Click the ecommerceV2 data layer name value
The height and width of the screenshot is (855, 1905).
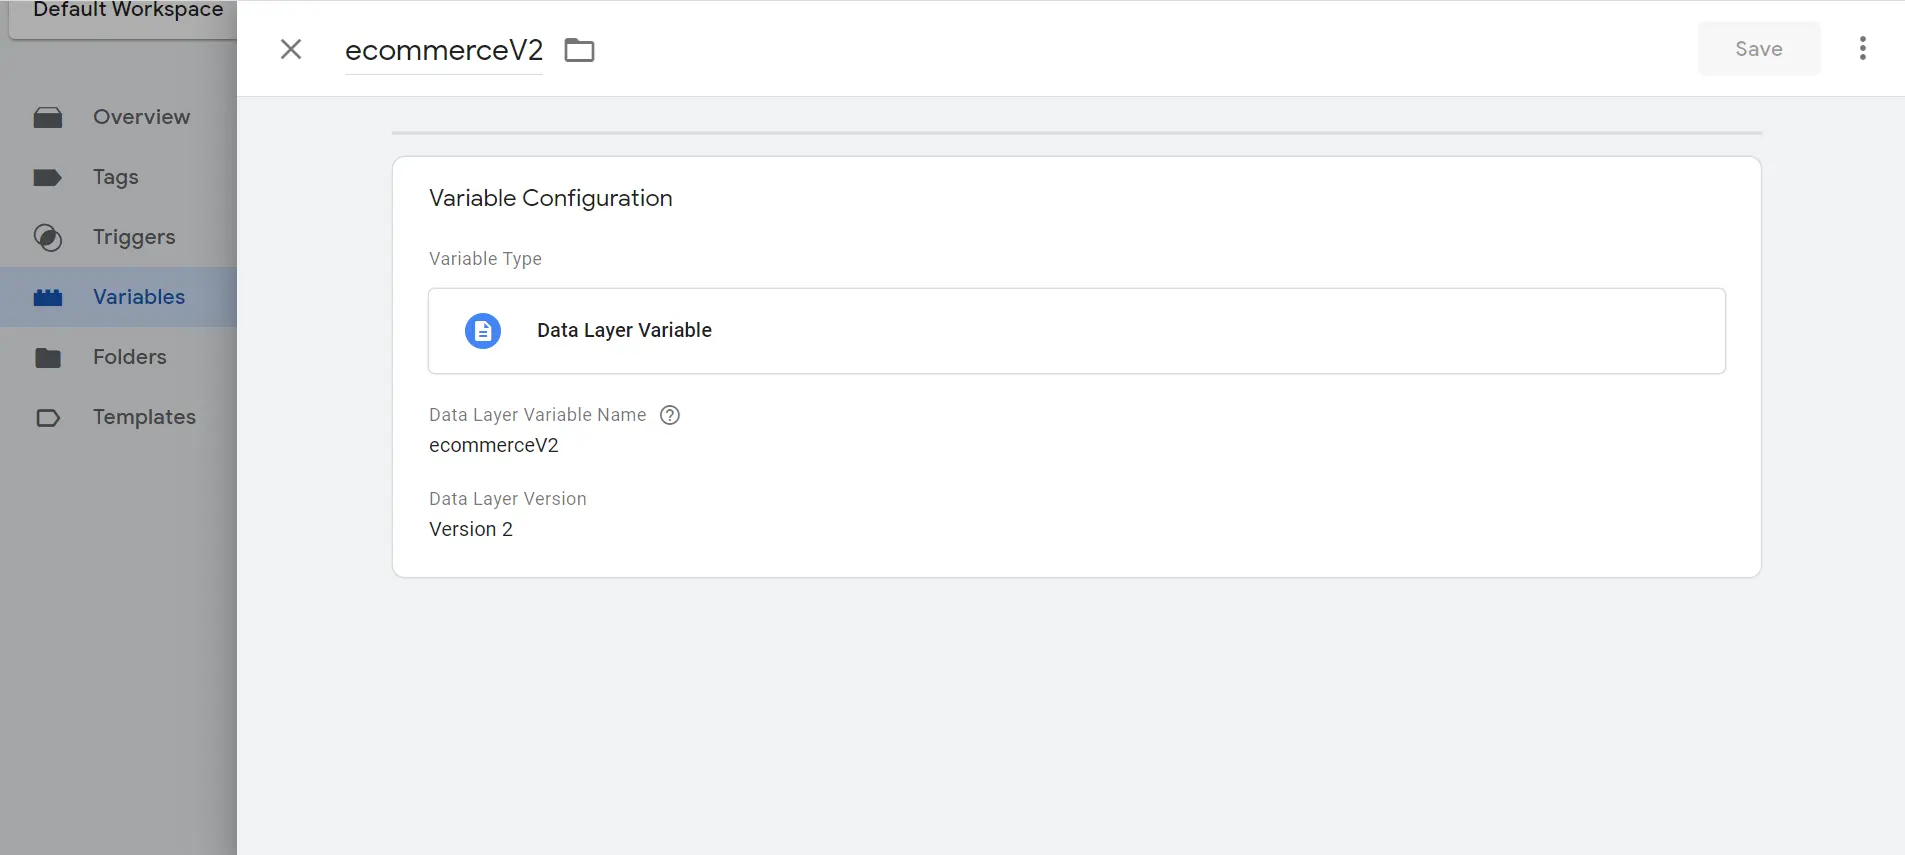point(493,446)
